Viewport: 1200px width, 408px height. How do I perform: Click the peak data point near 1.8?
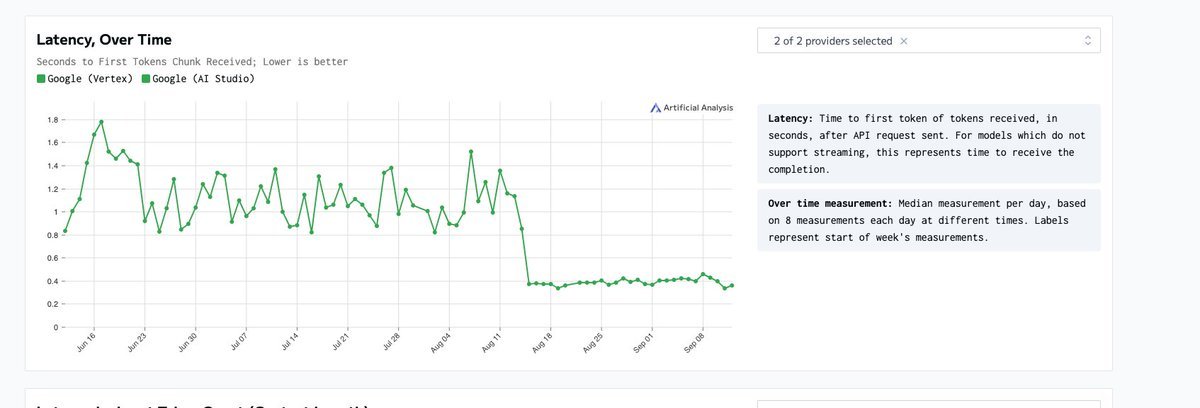101,122
